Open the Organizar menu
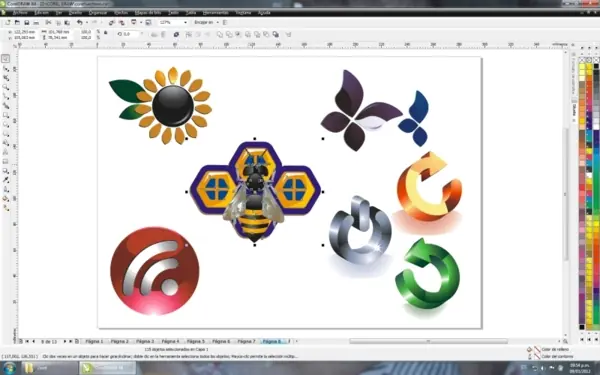This screenshot has width=600, height=375. 98,13
